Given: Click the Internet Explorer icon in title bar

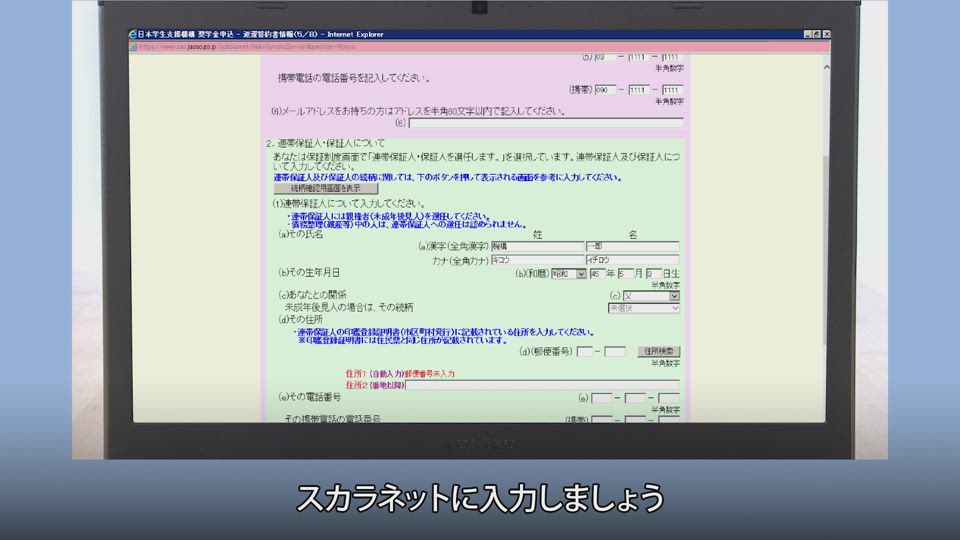Looking at the screenshot, I should click(x=135, y=34).
